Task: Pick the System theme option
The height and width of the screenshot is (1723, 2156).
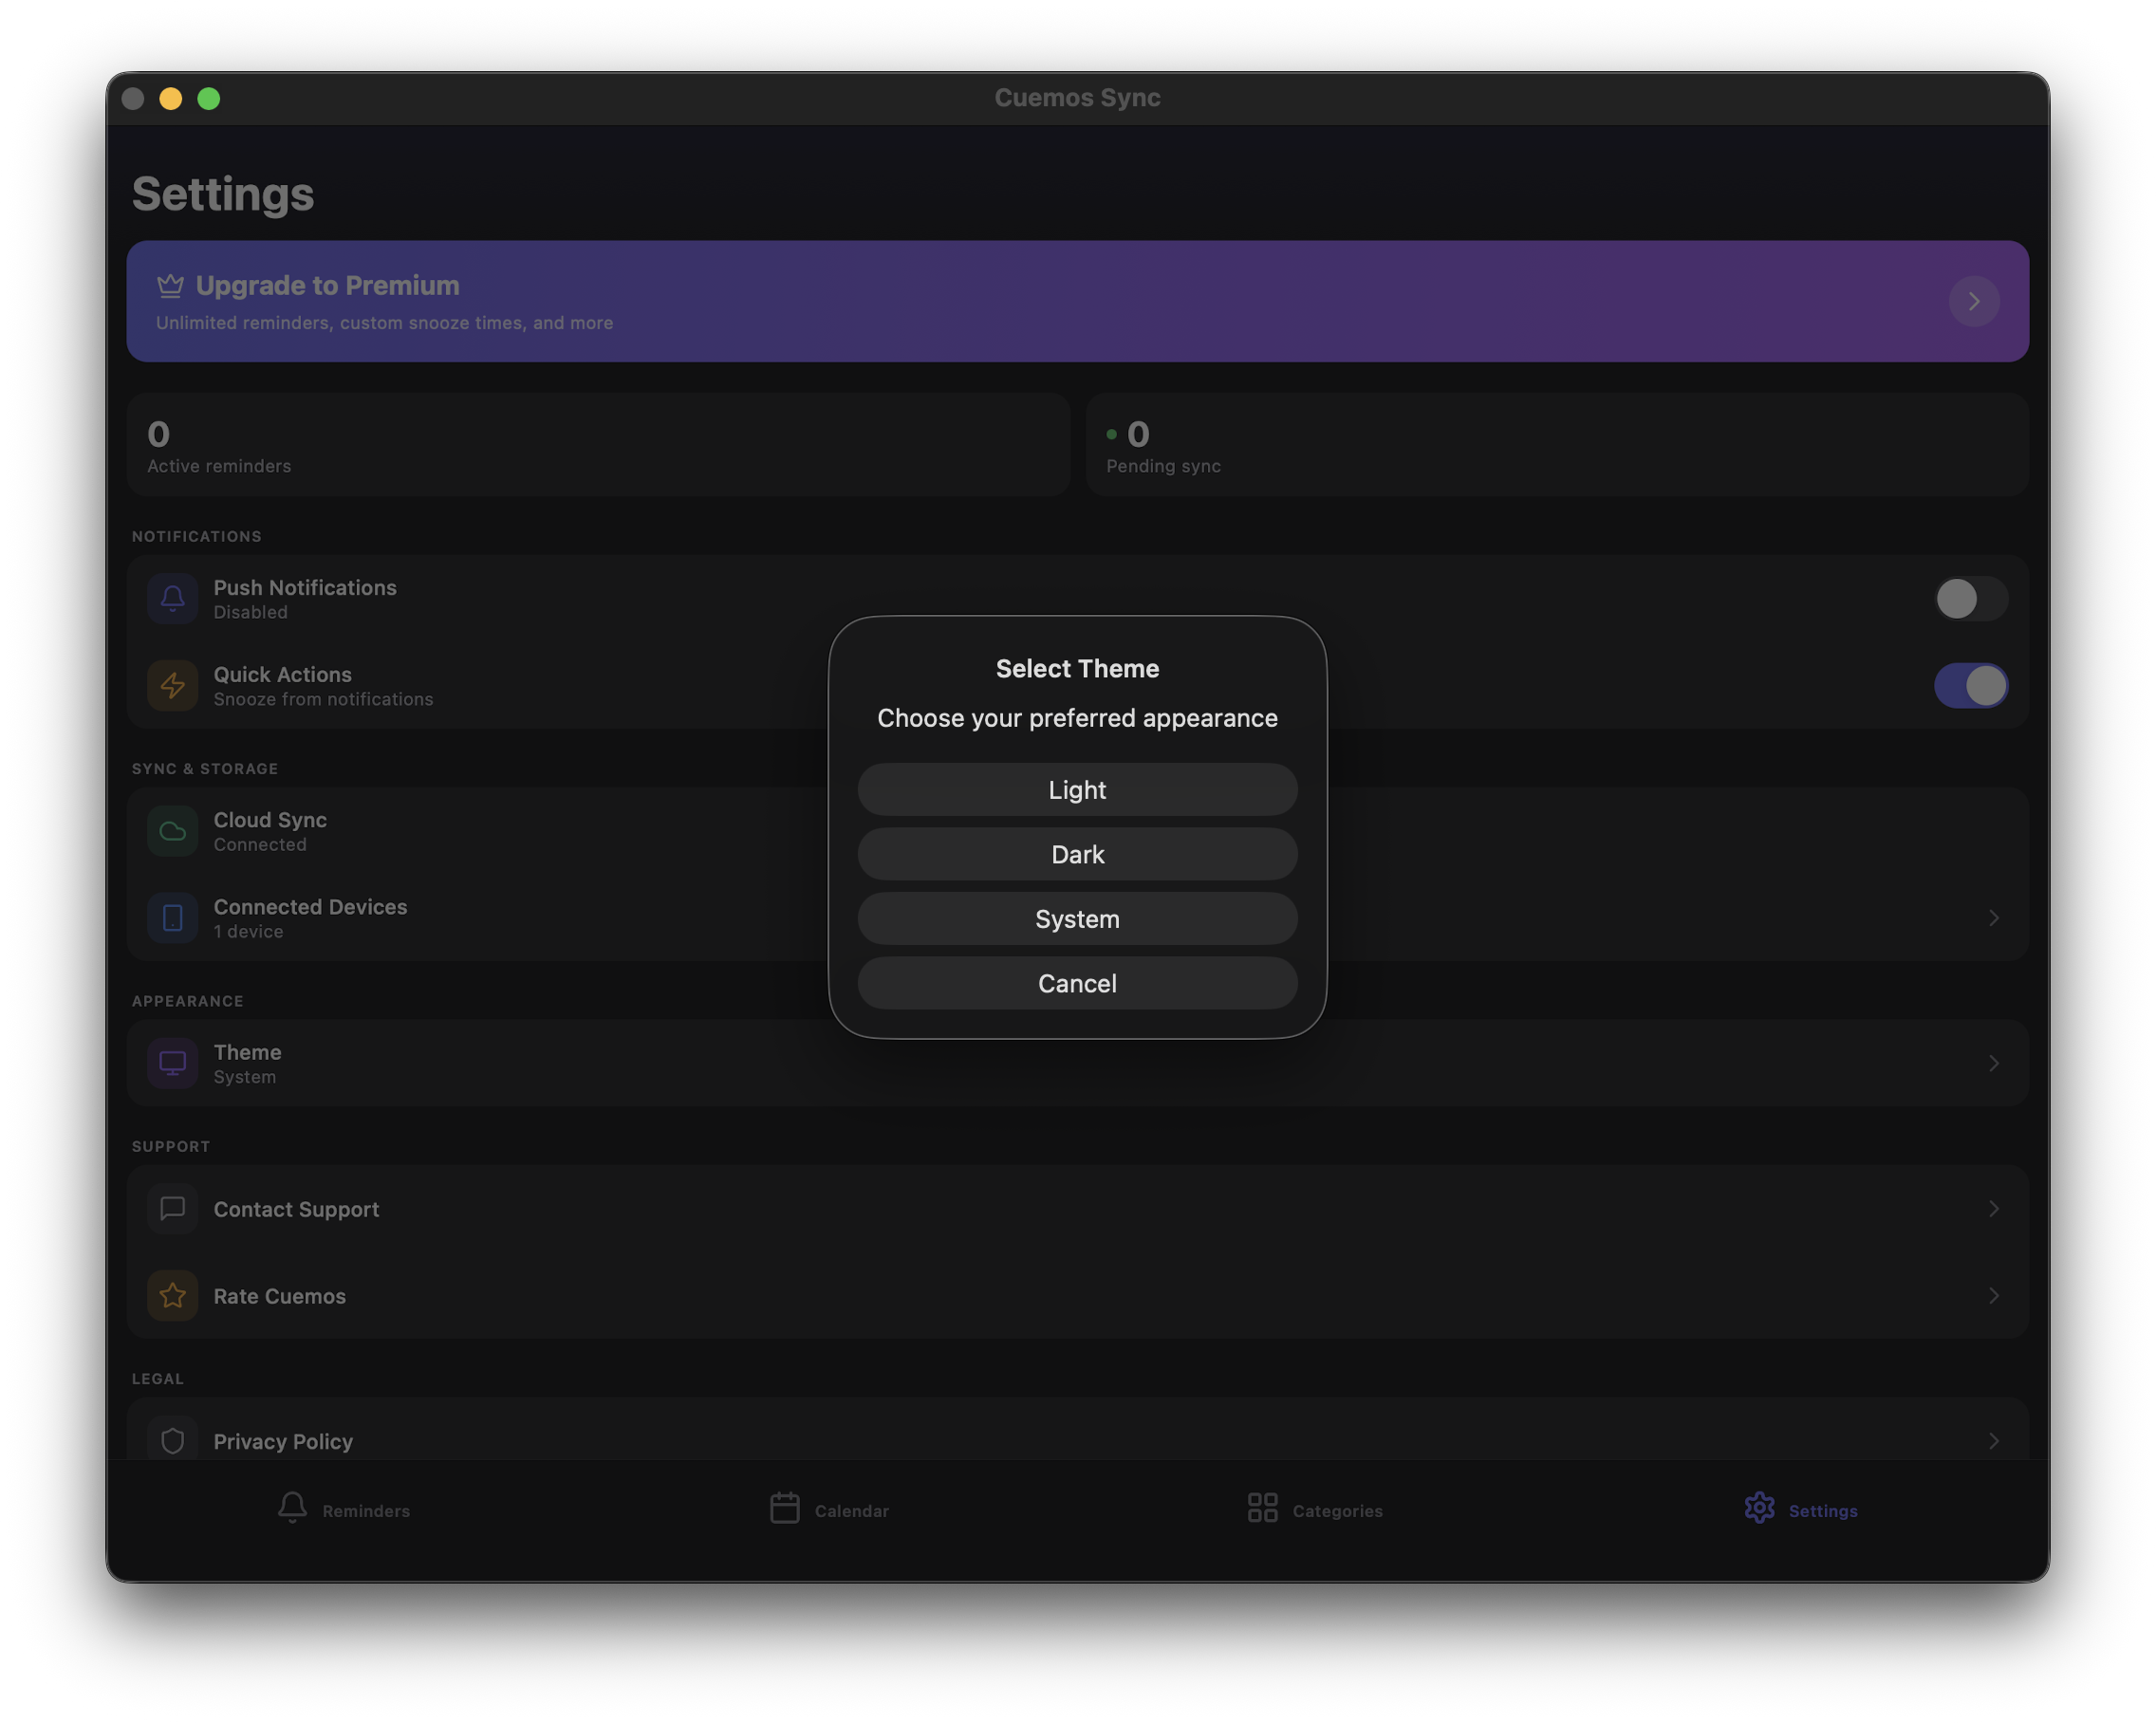Action: 1077,918
